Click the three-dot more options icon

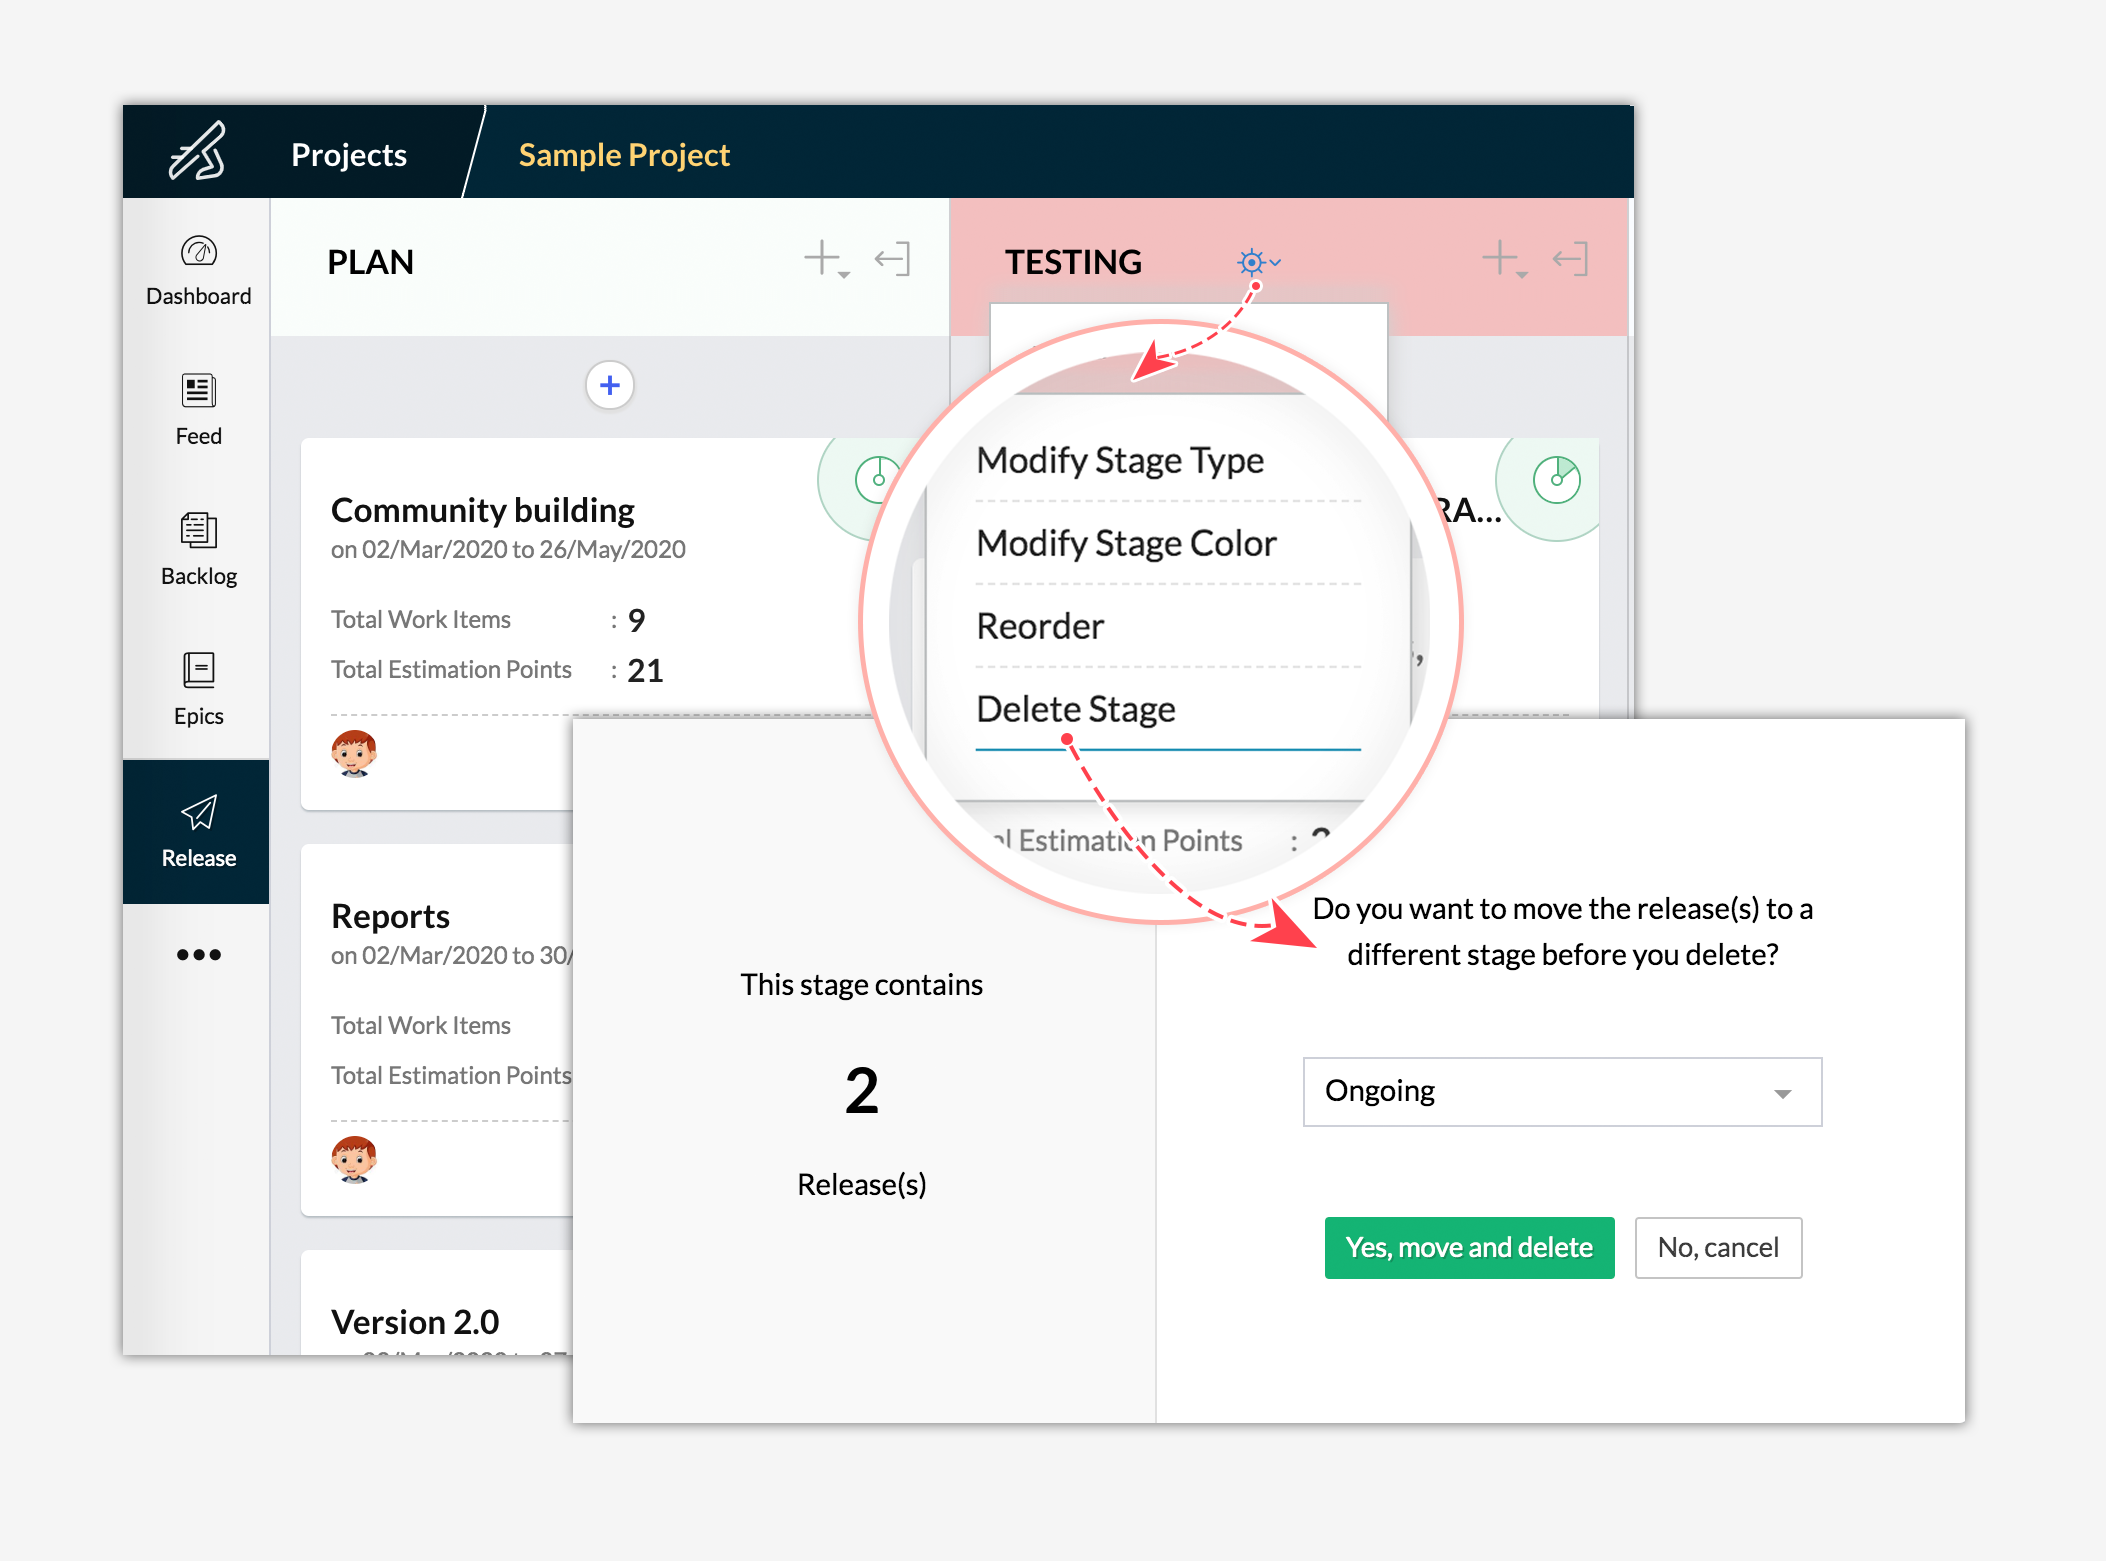point(198,955)
